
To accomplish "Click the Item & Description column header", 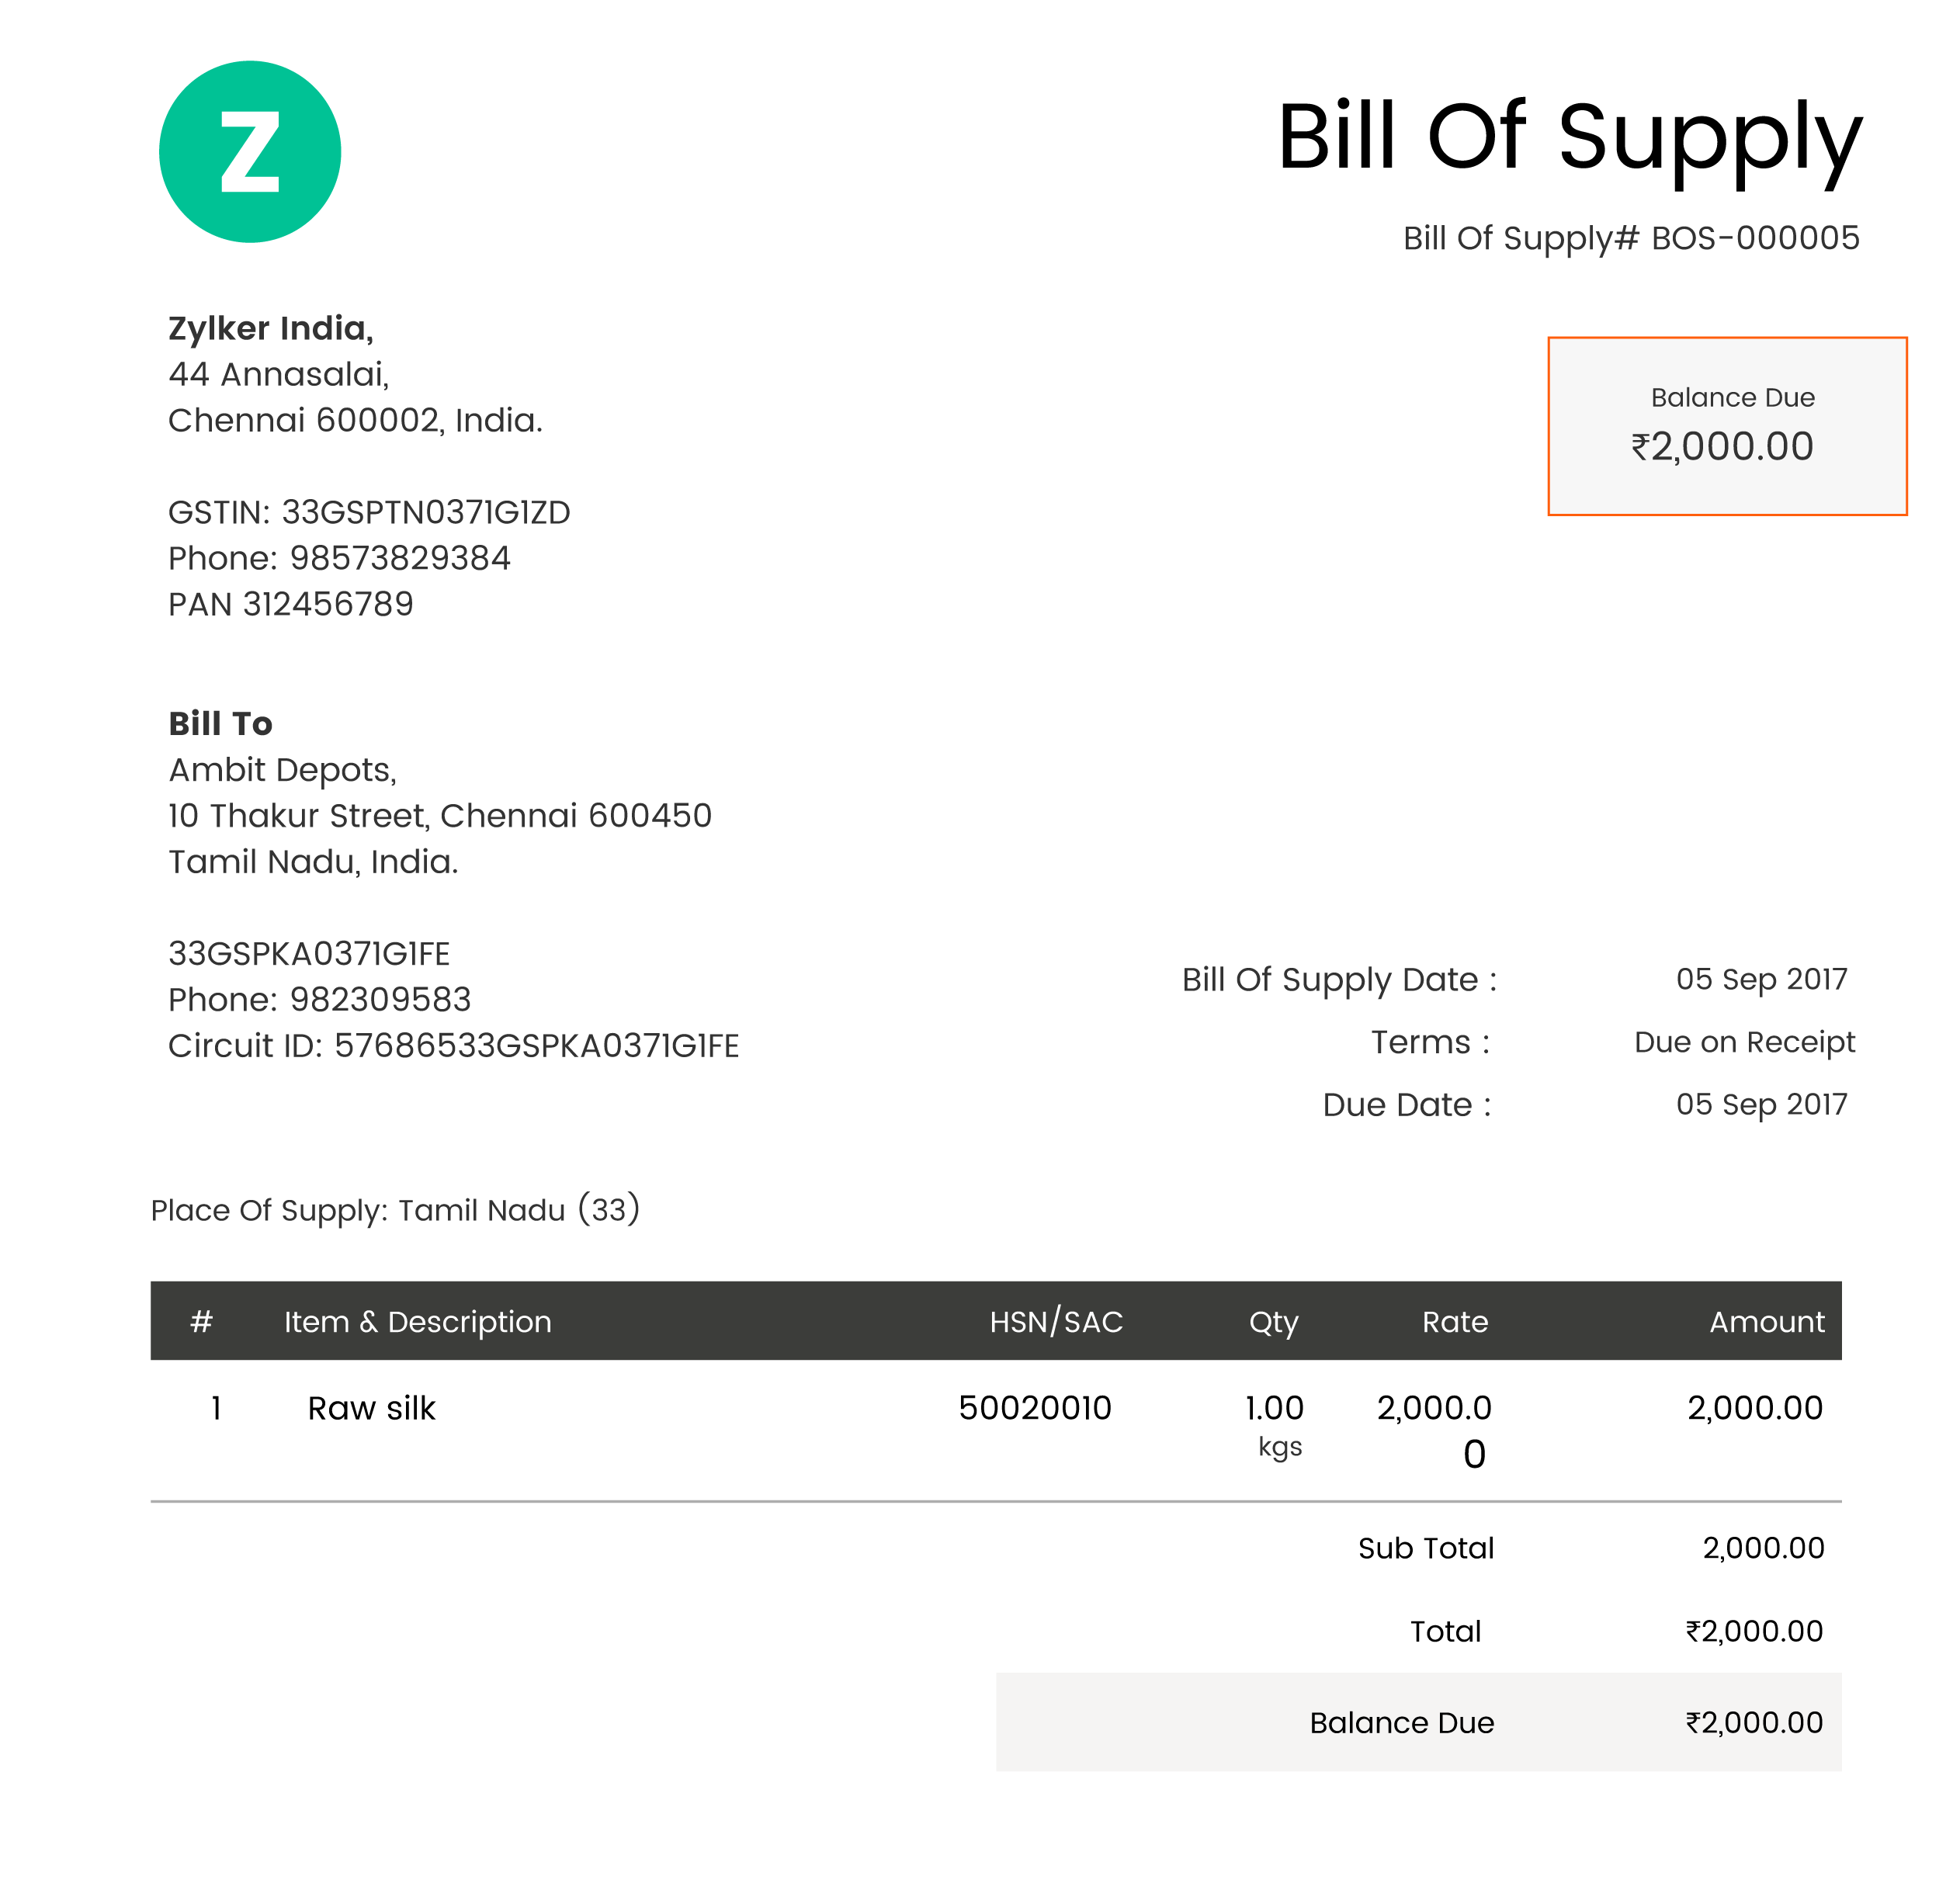I will point(417,1321).
